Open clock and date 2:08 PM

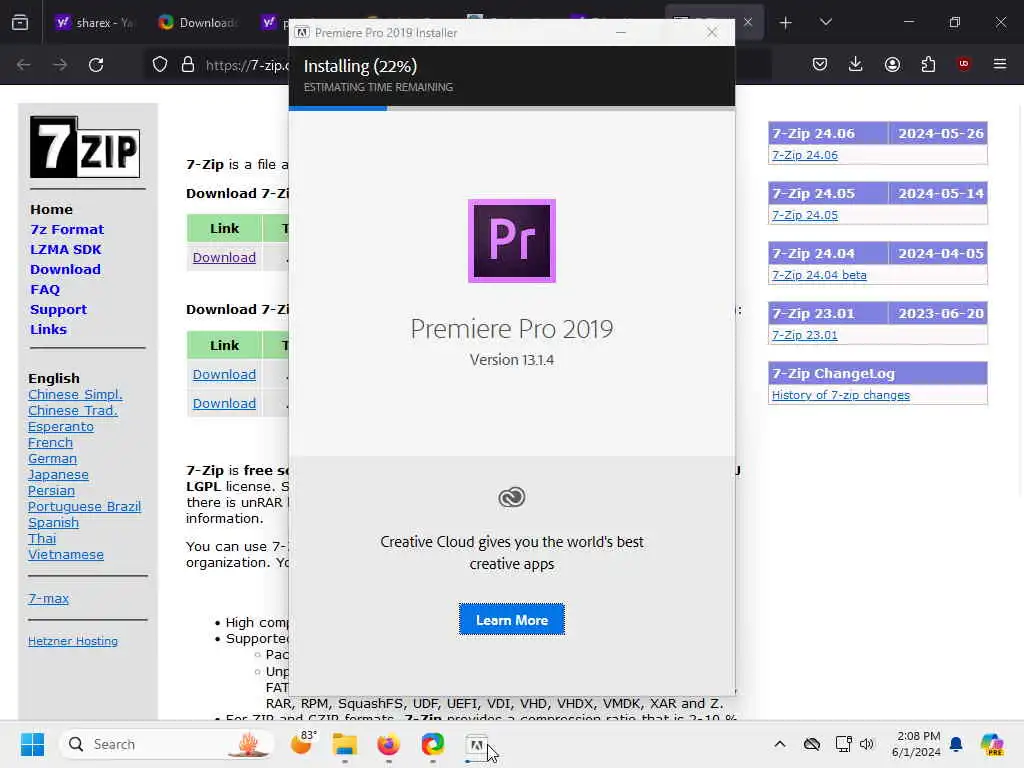pos(916,744)
